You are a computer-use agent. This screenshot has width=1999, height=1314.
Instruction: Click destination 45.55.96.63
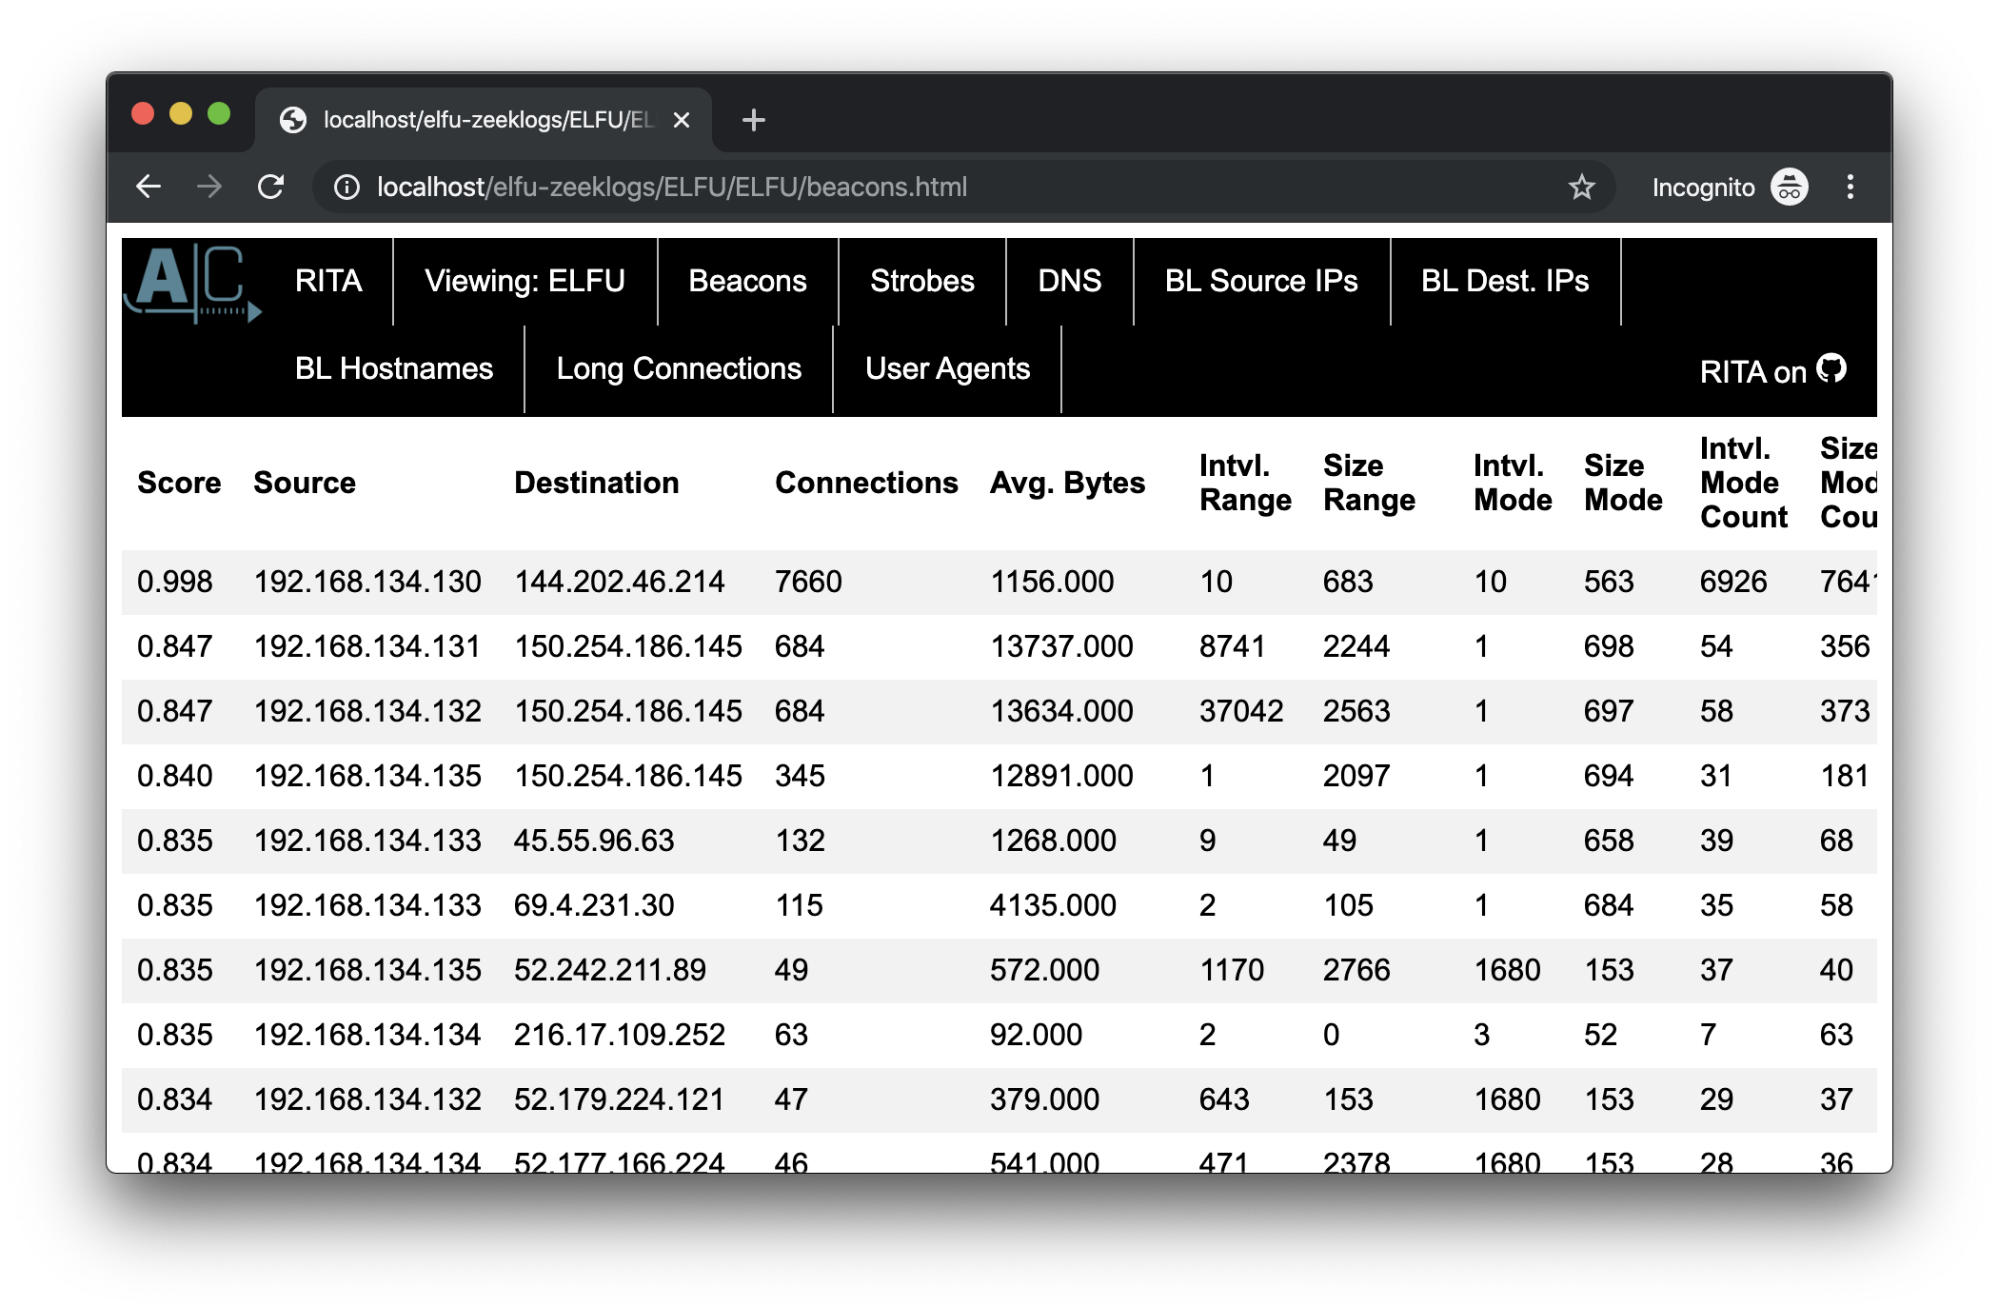pos(594,841)
